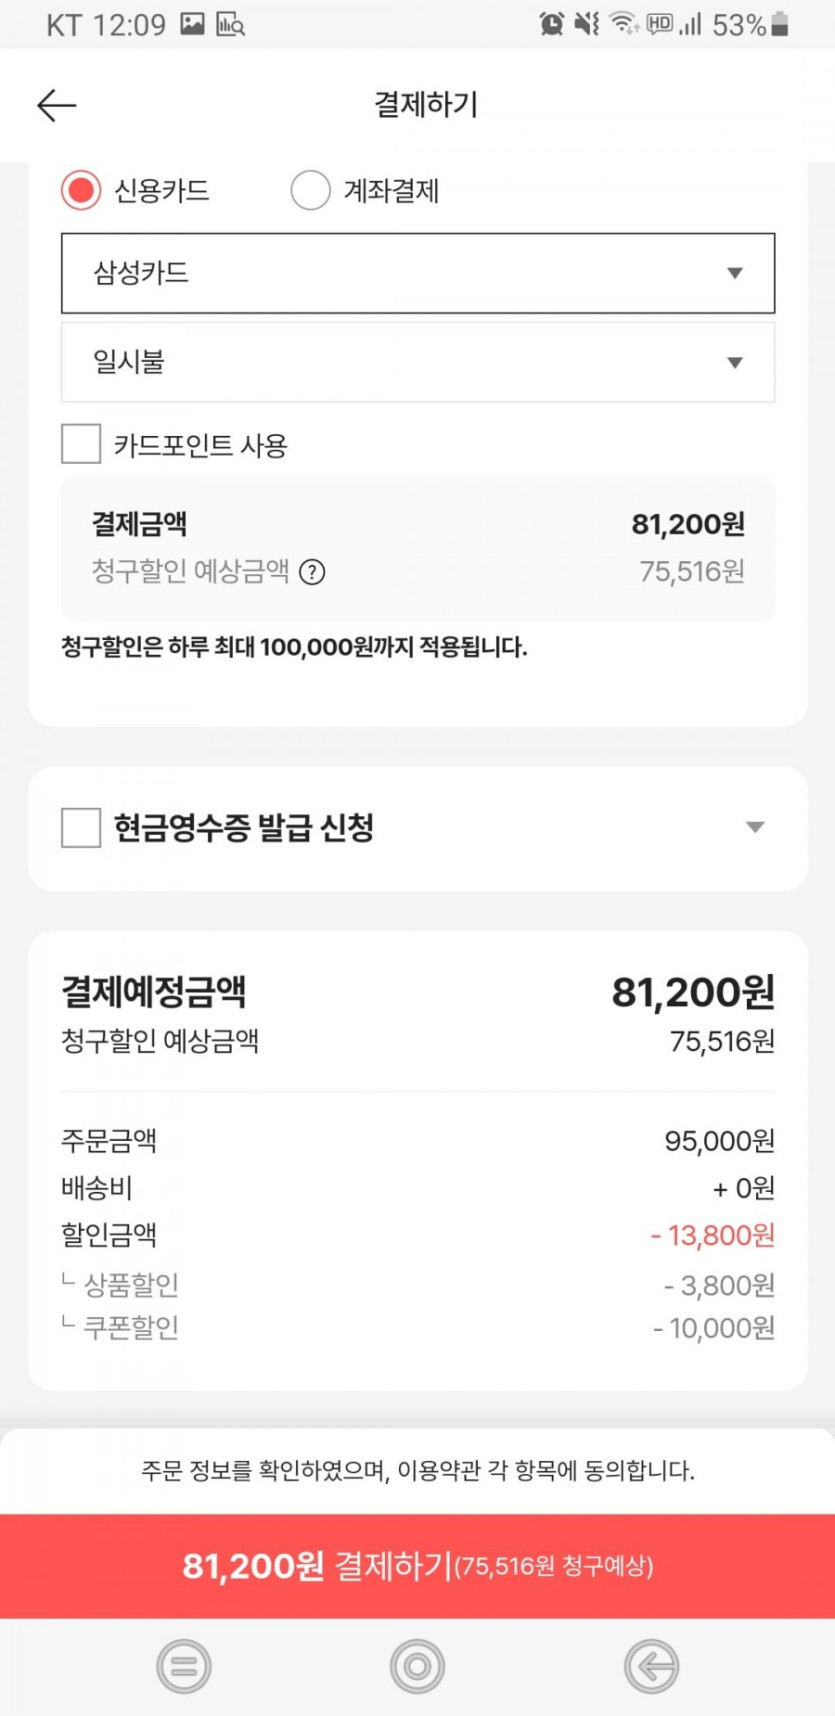Image resolution: width=835 pixels, height=1716 pixels.
Task: Tap the 할인금액 -13,800원 row
Action: point(417,1235)
